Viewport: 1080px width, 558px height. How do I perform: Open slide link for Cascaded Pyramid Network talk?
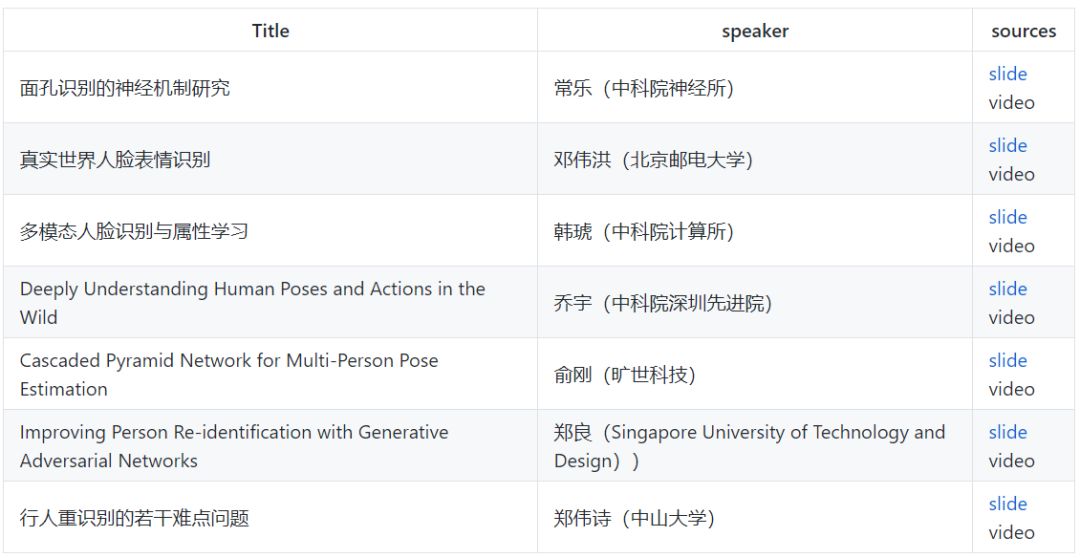tap(1008, 360)
